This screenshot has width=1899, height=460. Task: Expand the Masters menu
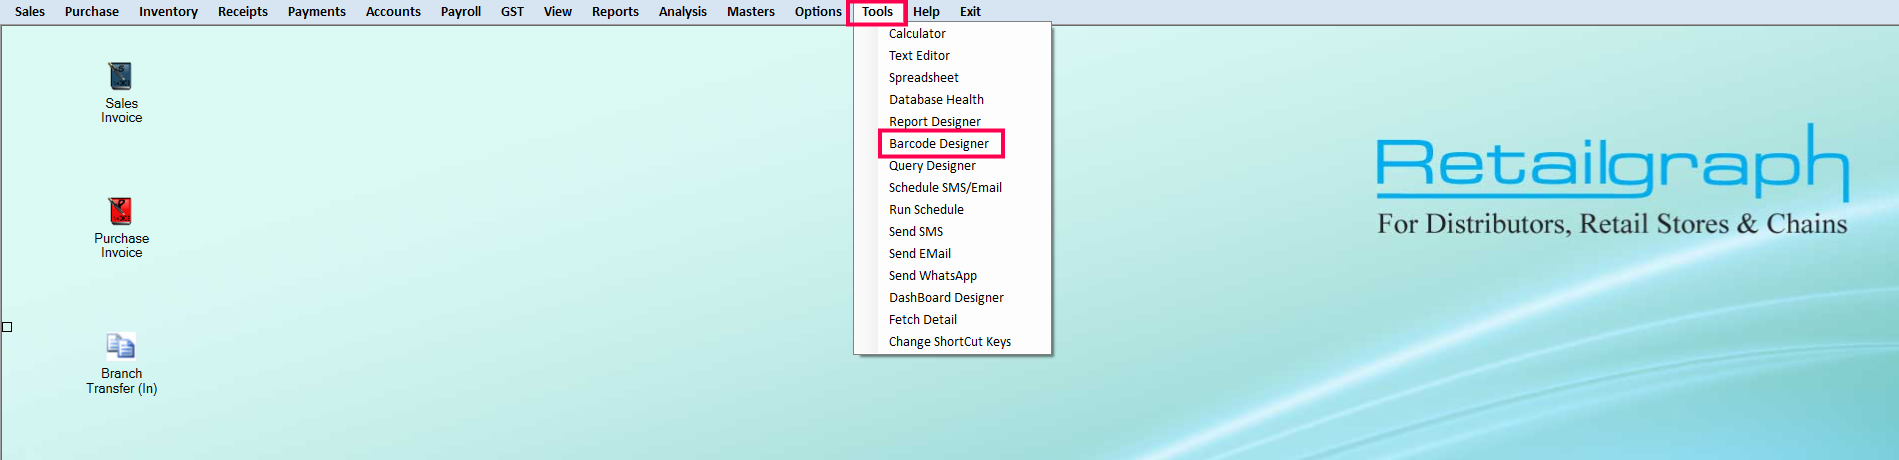pos(750,12)
